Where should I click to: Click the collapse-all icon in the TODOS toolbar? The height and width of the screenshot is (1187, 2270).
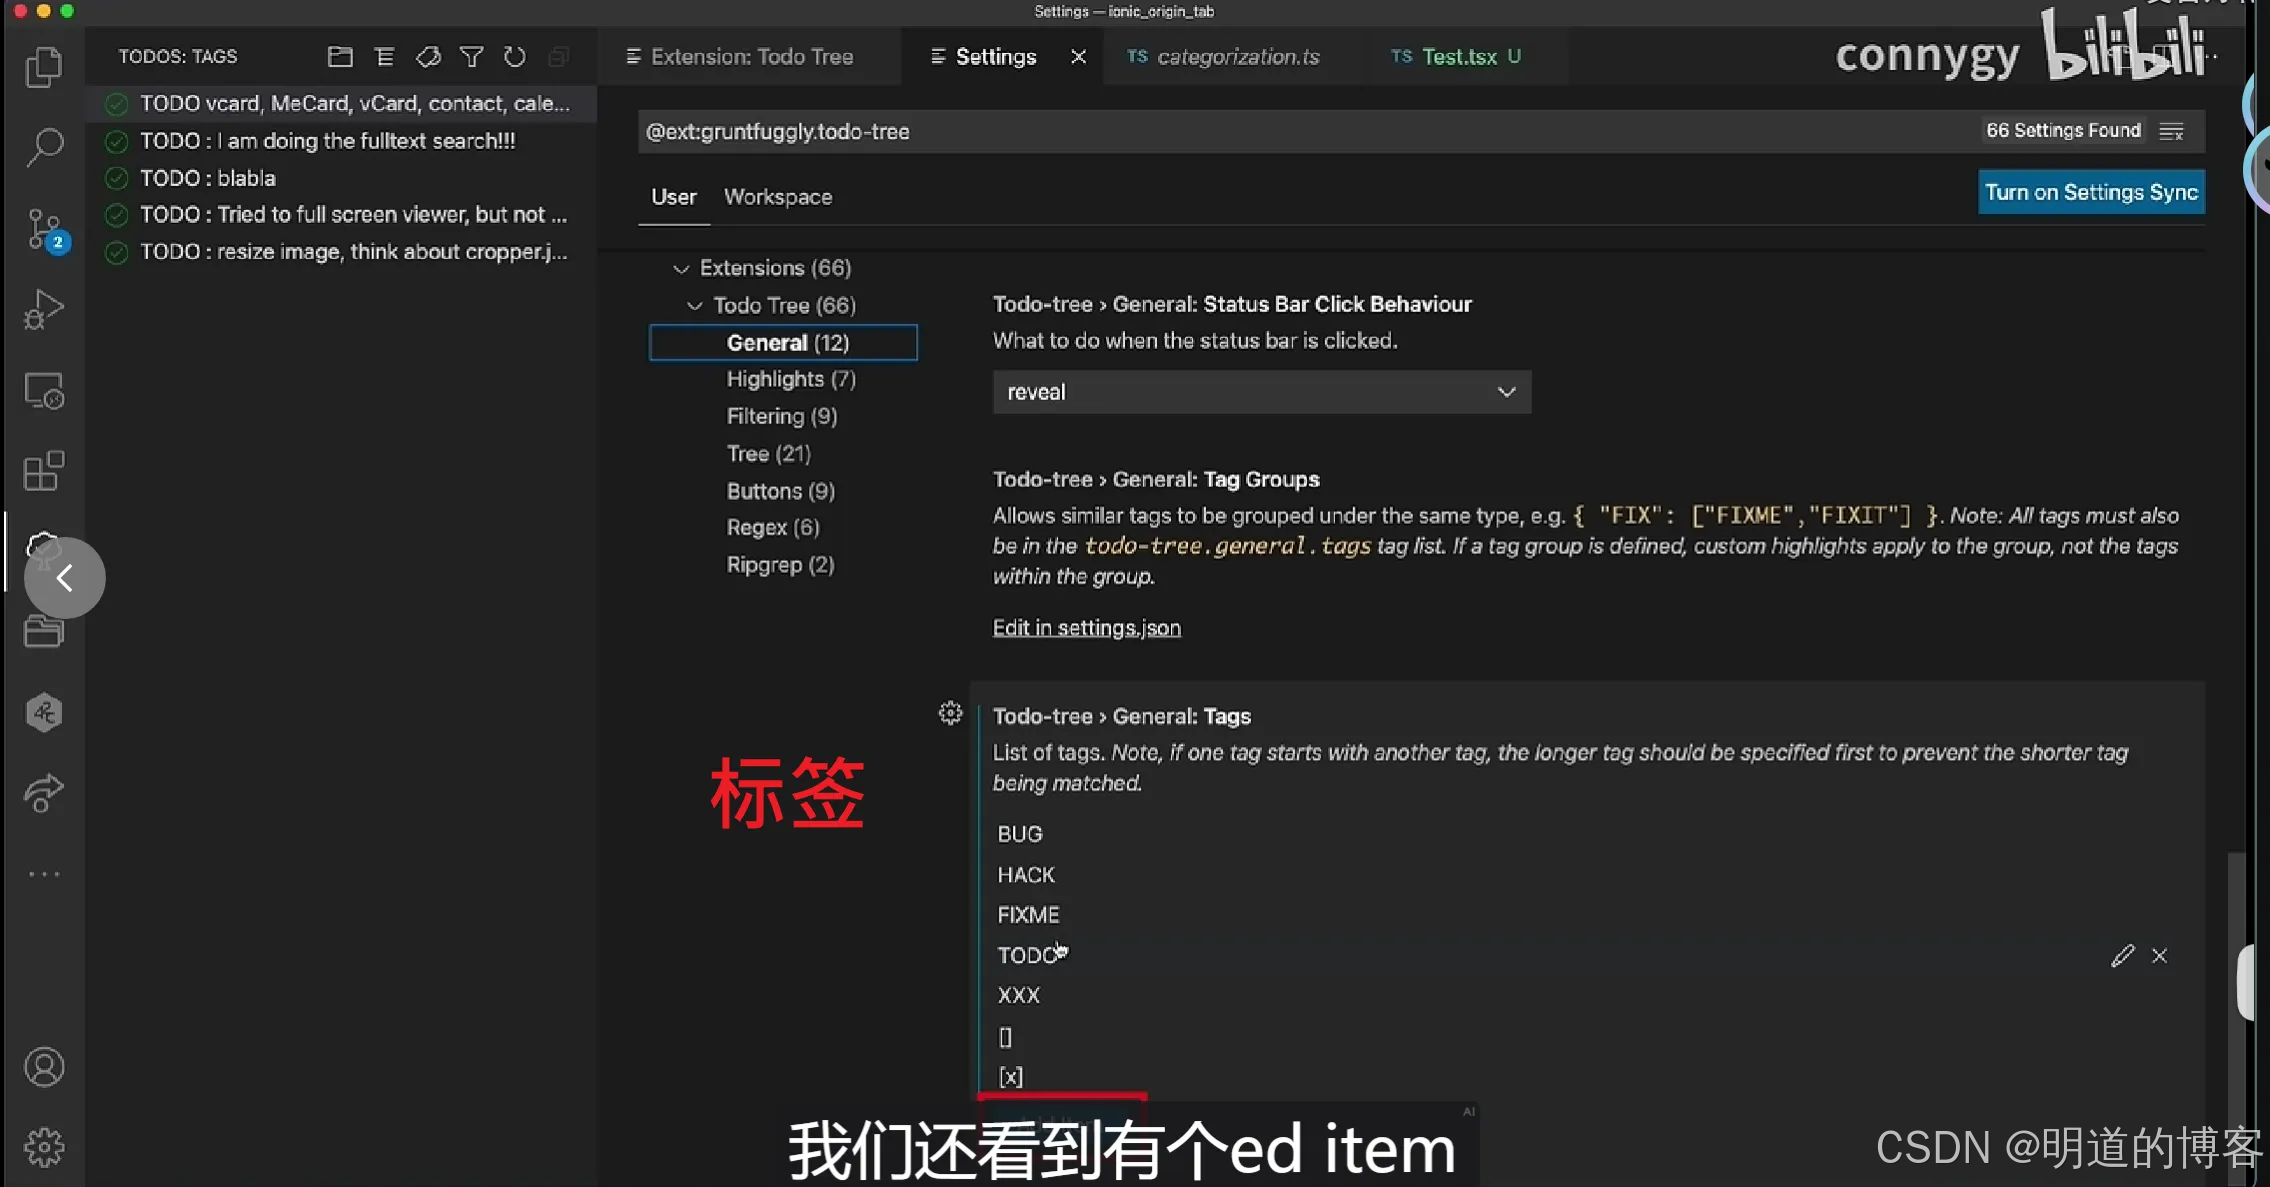pyautogui.click(x=558, y=57)
